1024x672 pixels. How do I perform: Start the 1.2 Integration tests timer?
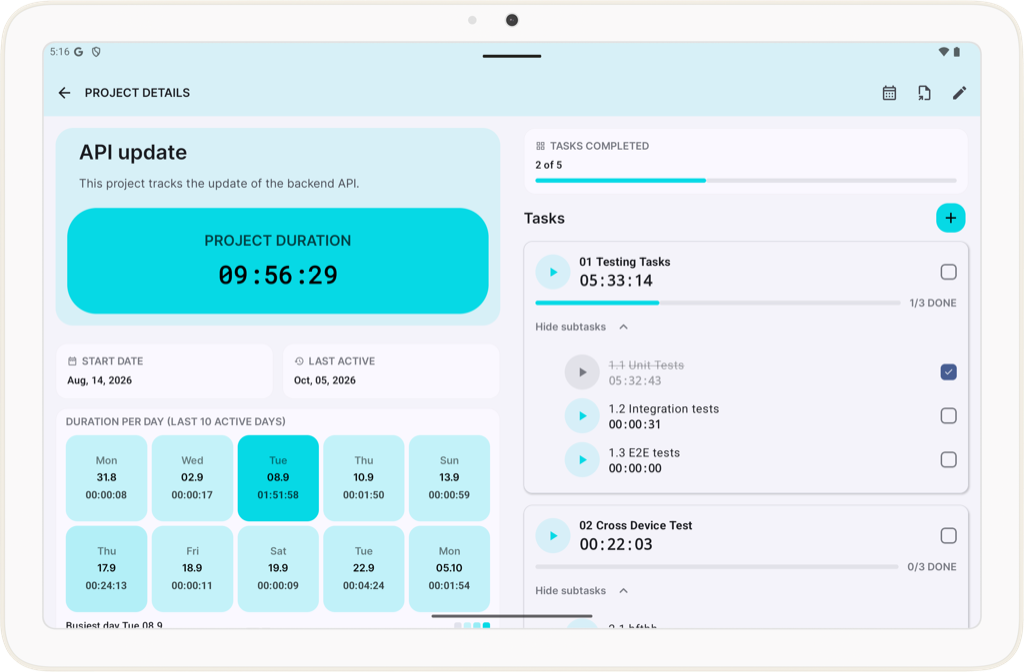[582, 416]
